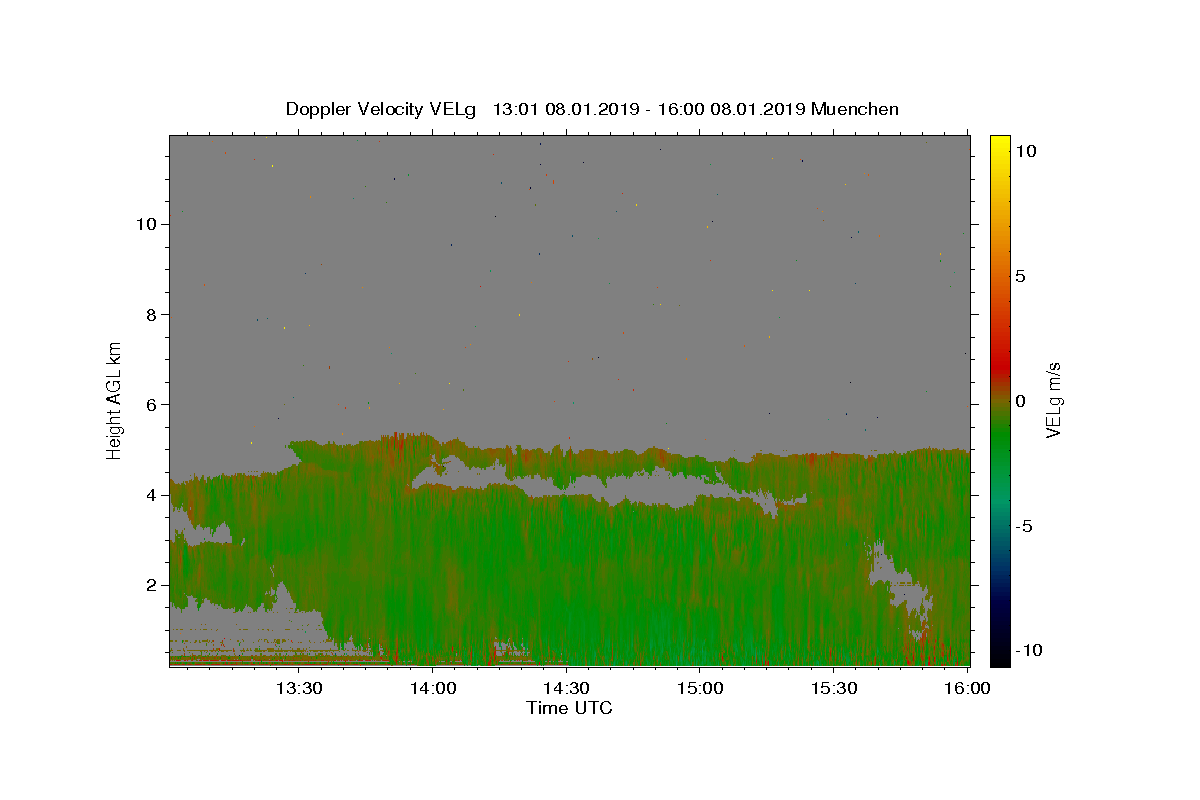Viewport: 1200px width, 800px height.
Task: Click the 'Muenchen' location in the title
Action: (x=855, y=109)
